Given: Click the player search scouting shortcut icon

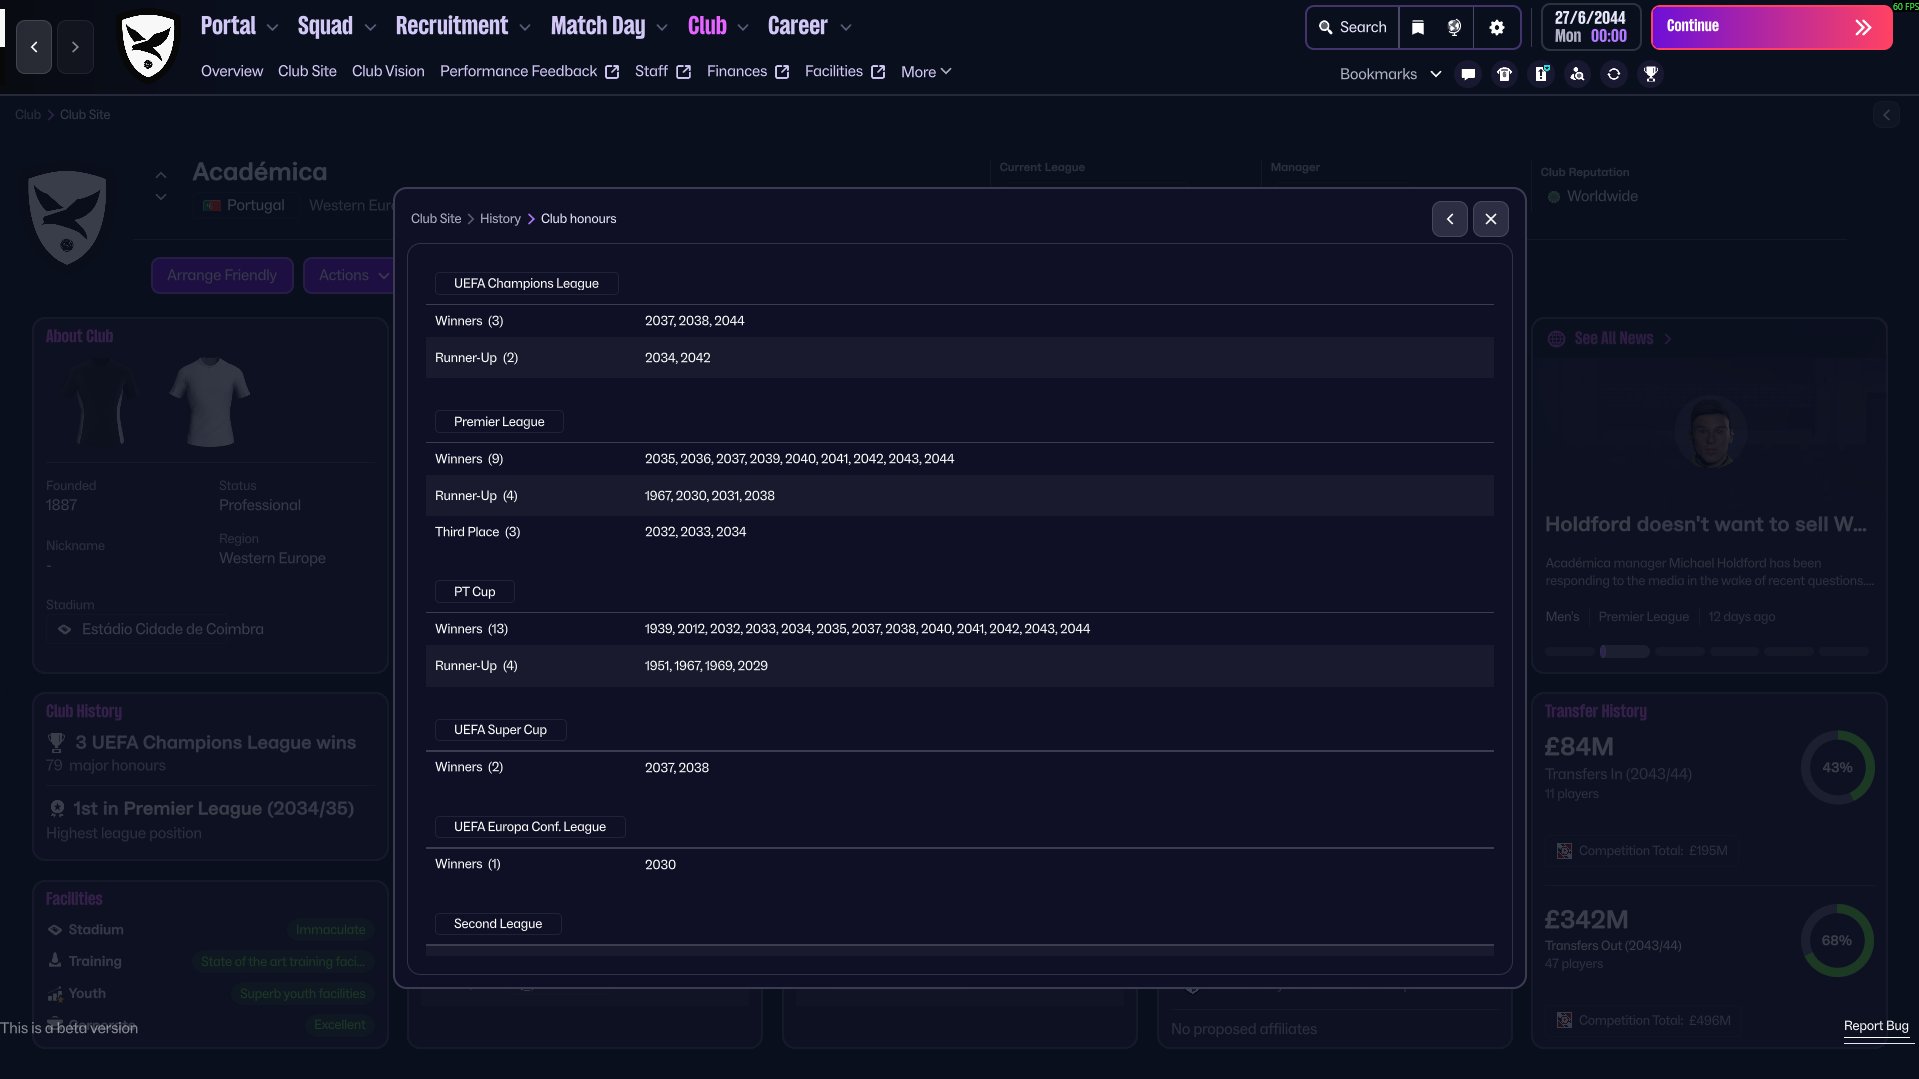Looking at the screenshot, I should coord(1577,74).
